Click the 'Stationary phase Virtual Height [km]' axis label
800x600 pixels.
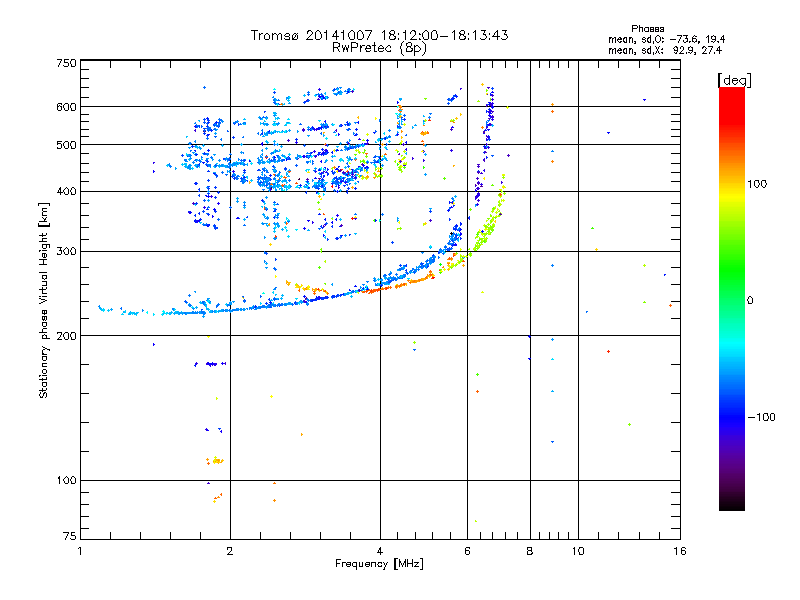click(x=44, y=300)
